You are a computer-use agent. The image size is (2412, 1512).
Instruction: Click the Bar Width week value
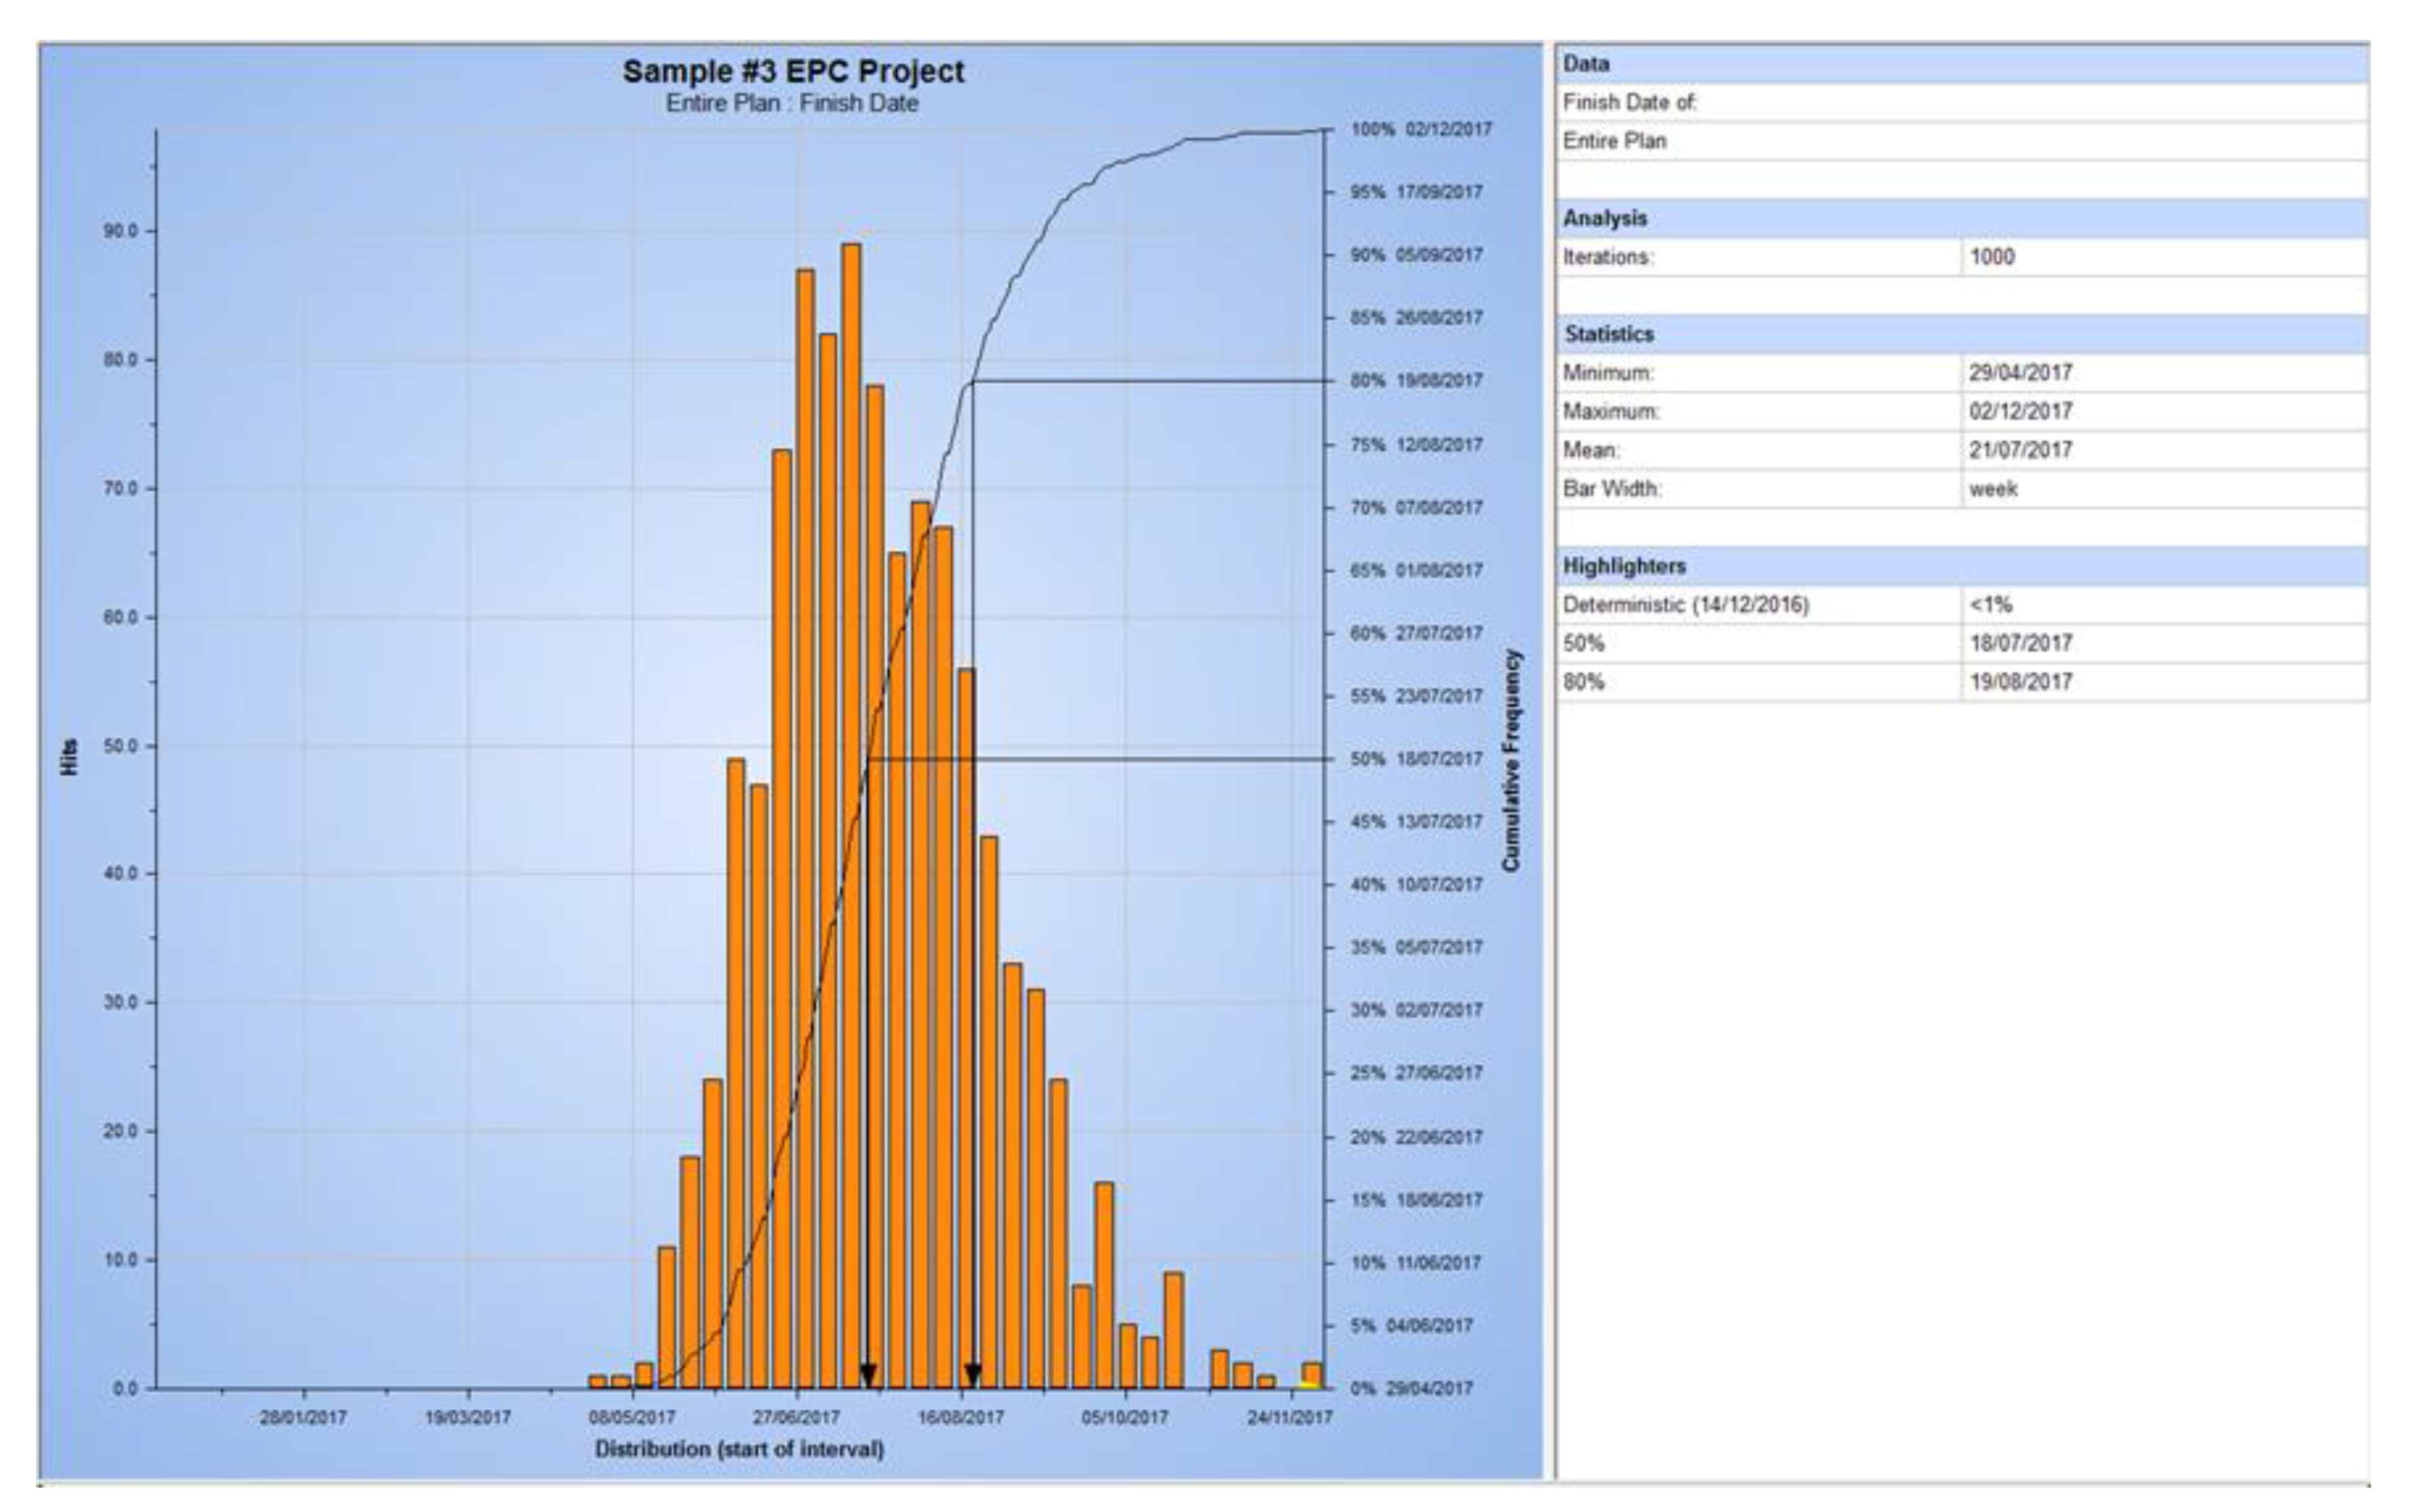pyautogui.click(x=1992, y=489)
